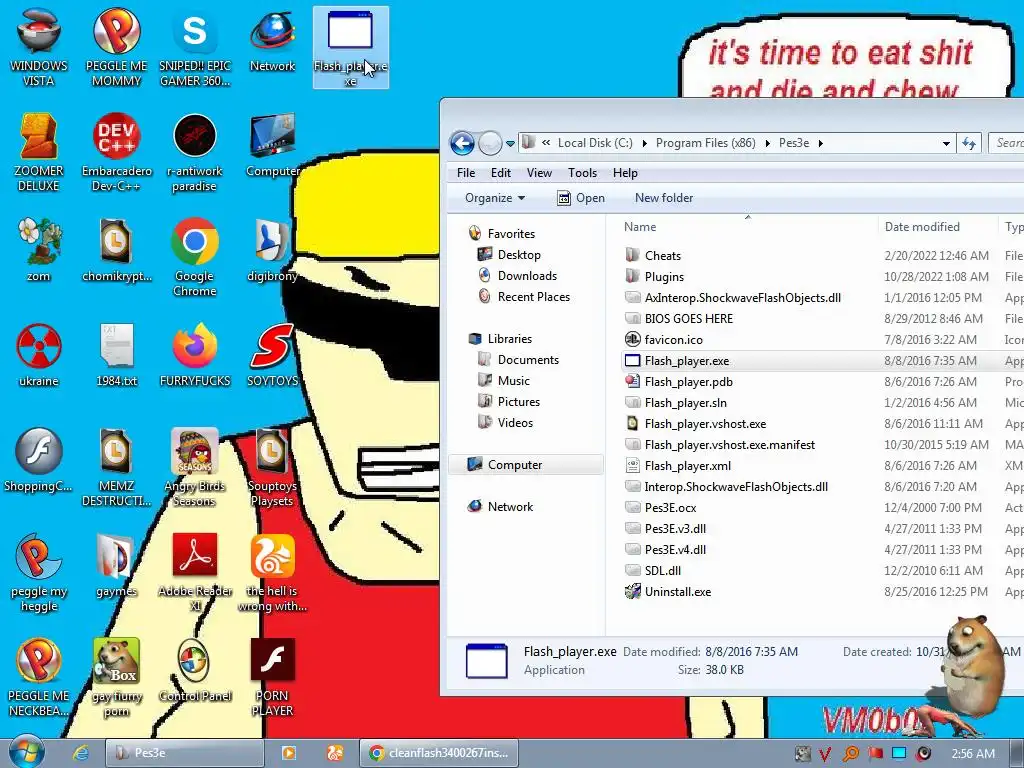Viewport: 1024px width, 768px height.
Task: Click the chomikrypt... desktop icon
Action: point(116,249)
